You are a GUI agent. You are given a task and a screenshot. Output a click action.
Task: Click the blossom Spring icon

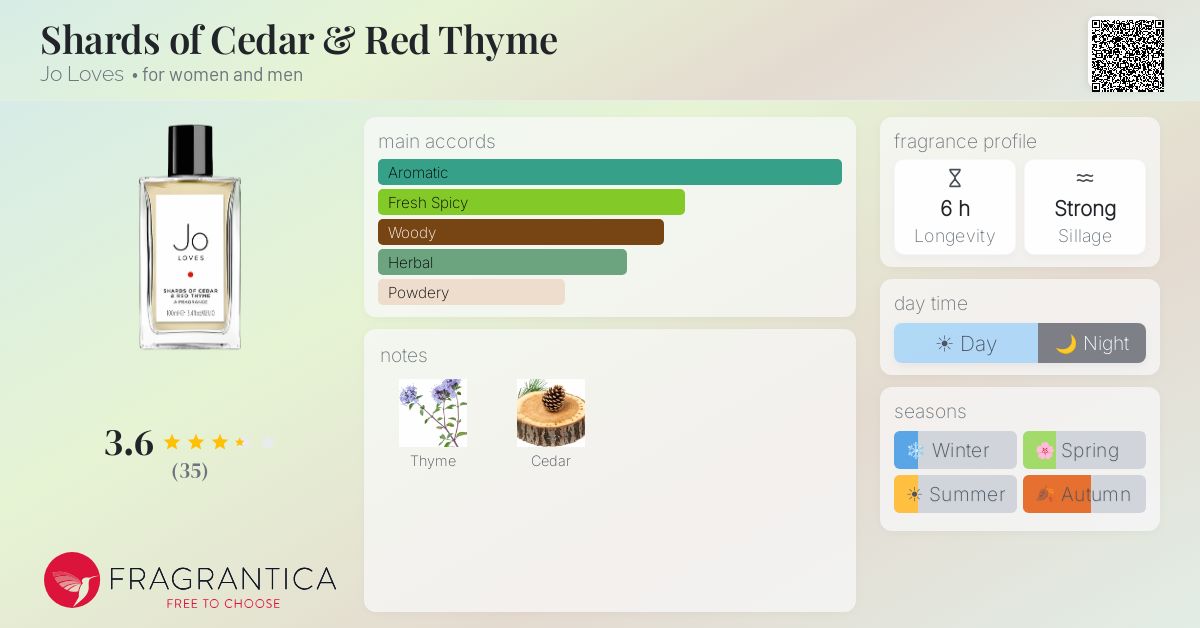(1045, 450)
